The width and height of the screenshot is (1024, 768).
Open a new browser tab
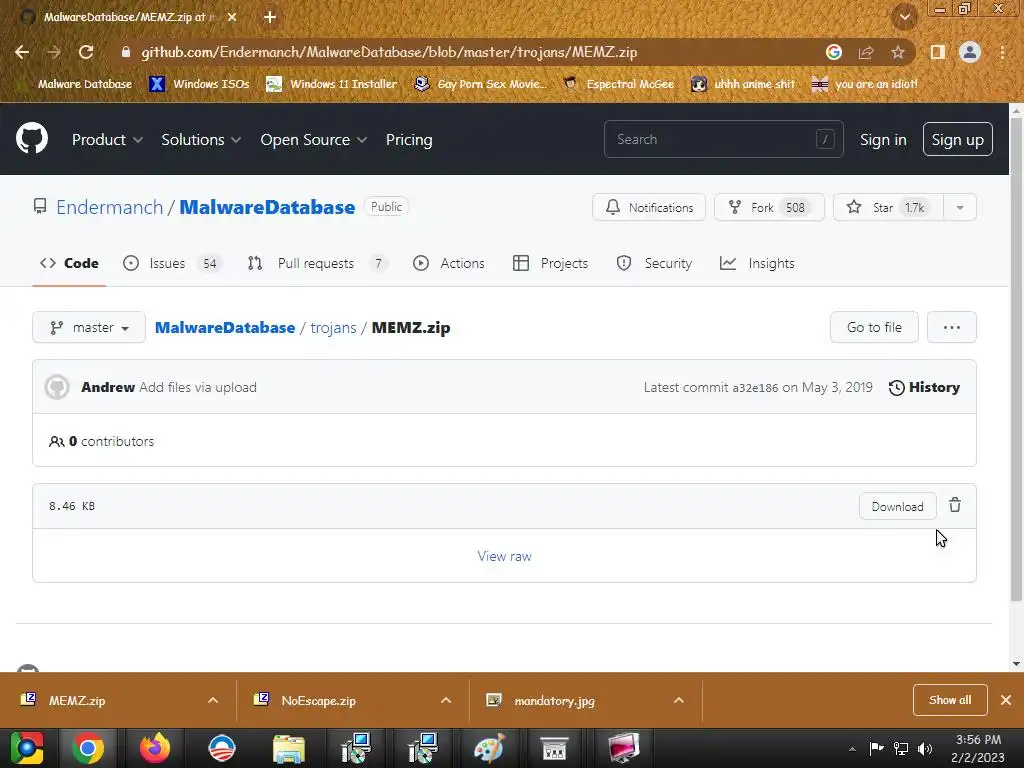(x=270, y=18)
